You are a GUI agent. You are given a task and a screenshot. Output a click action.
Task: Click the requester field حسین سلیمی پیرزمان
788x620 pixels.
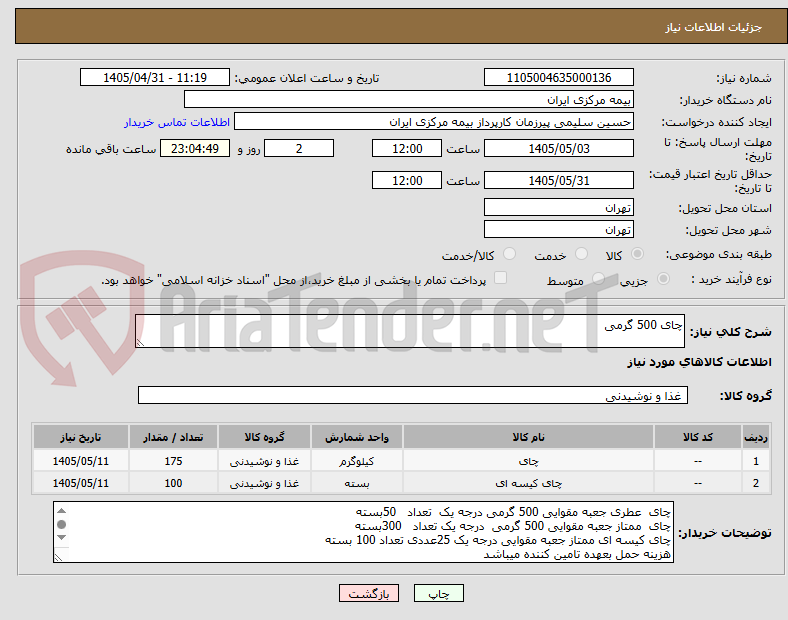click(434, 122)
